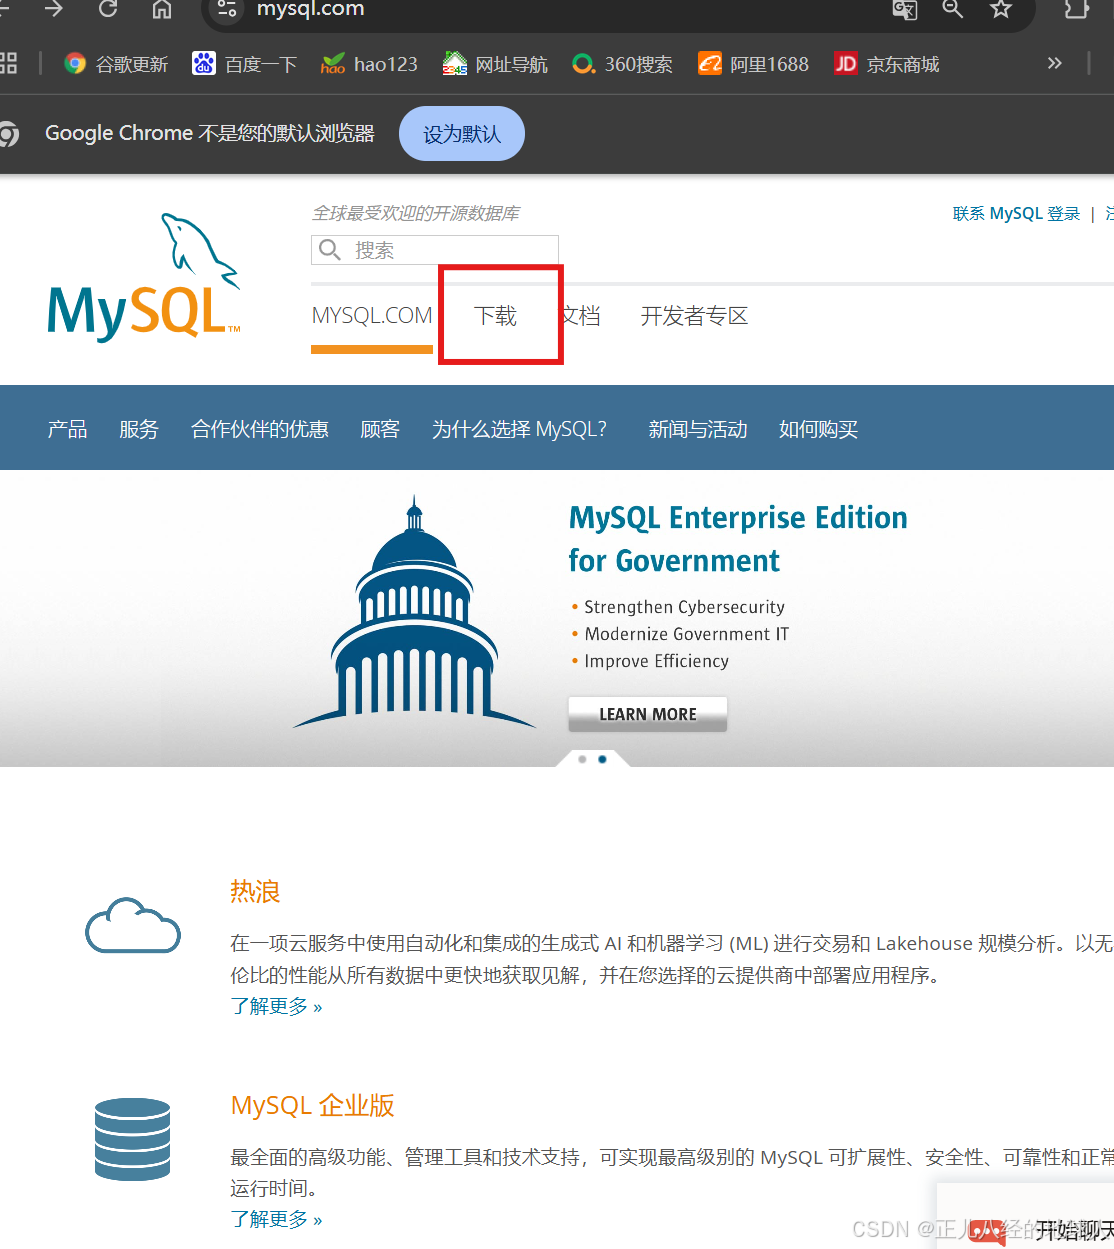The image size is (1114, 1249).
Task: Expand the hidden bookmarks chevron
Action: pyautogui.click(x=1054, y=63)
